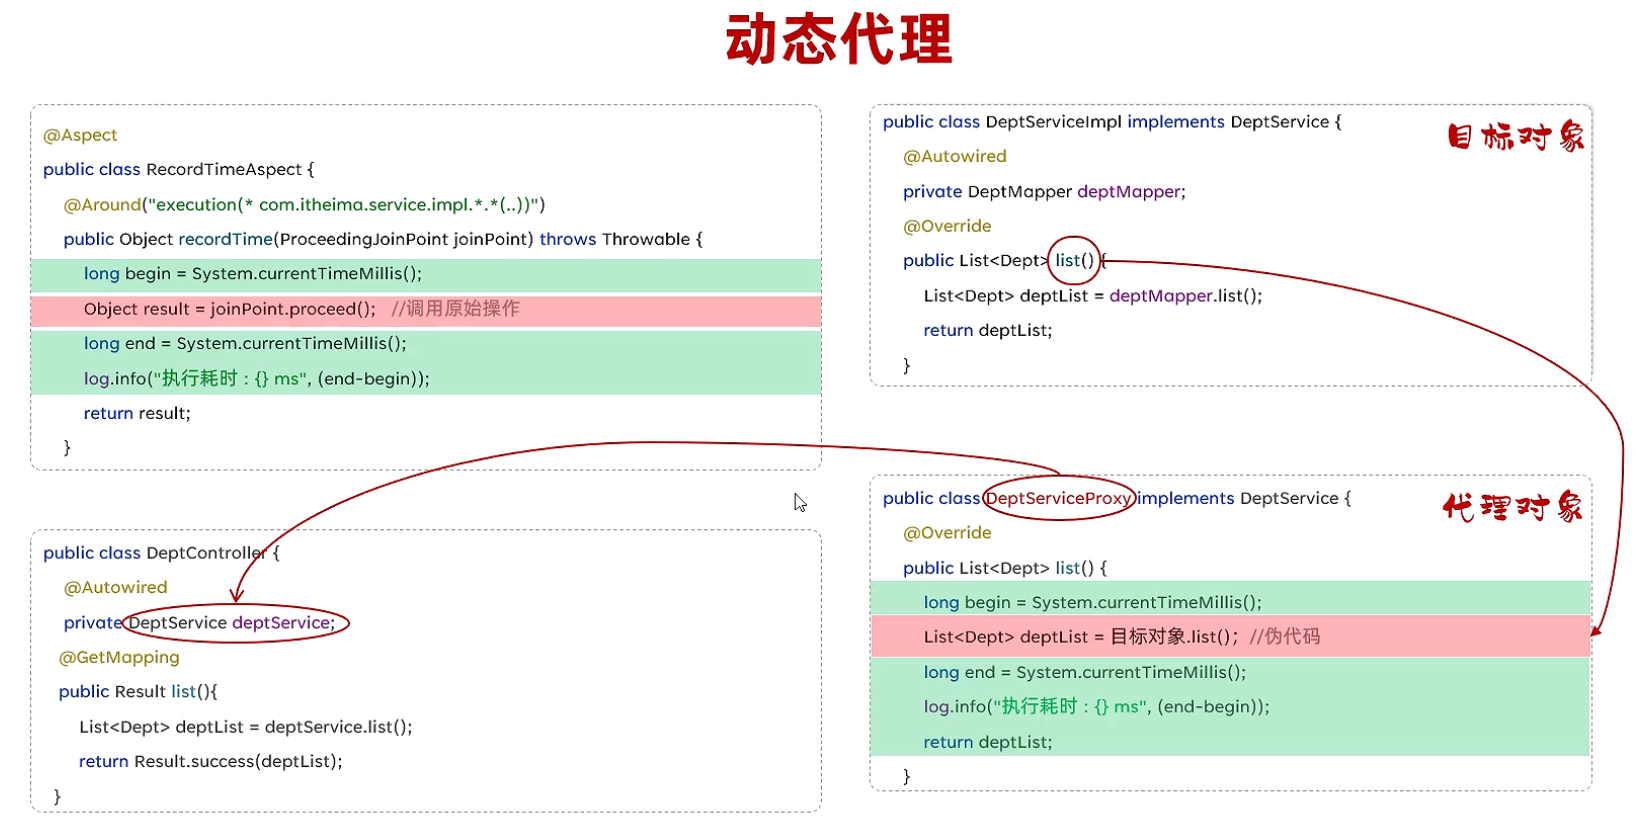Viewport: 1636px width, 824px height.
Task: Click "return deptList;" in DeptServiceProxy block
Action: click(988, 742)
